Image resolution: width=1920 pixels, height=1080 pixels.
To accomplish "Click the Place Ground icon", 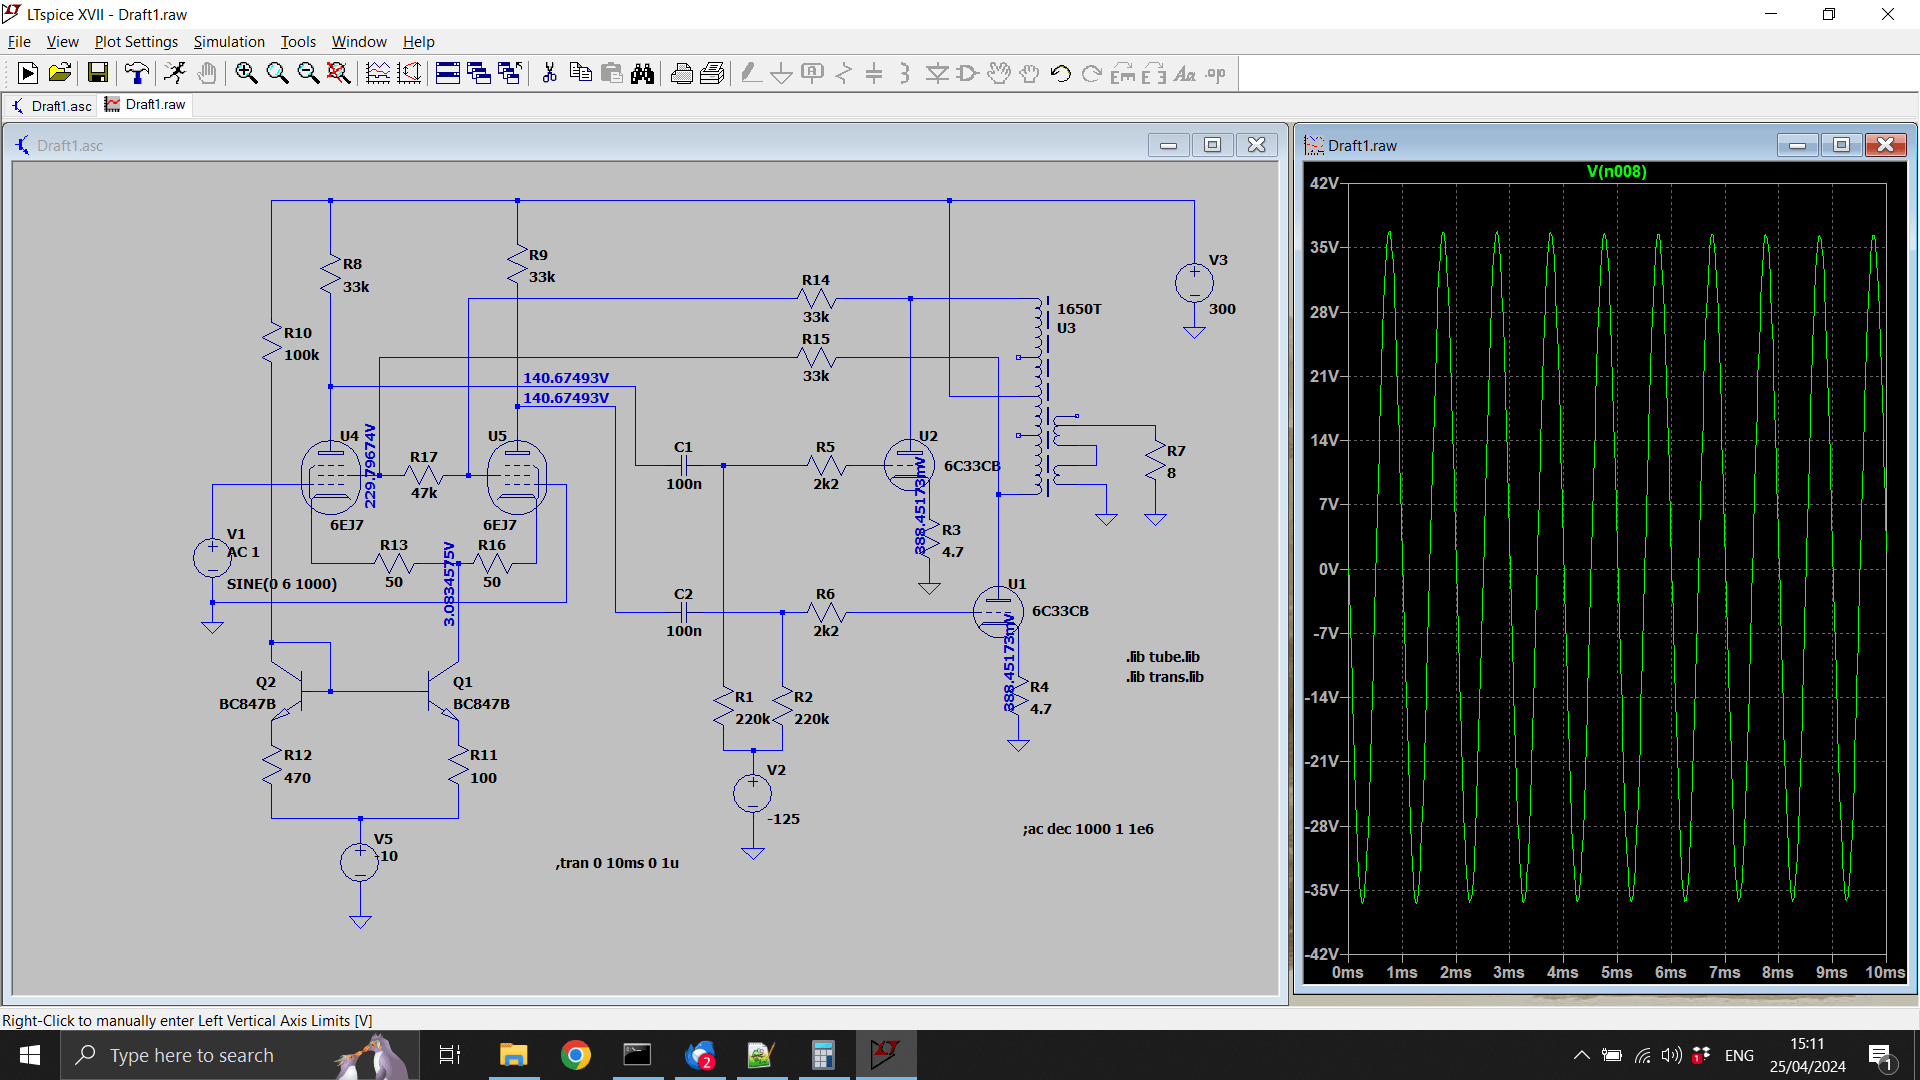I will (782, 73).
